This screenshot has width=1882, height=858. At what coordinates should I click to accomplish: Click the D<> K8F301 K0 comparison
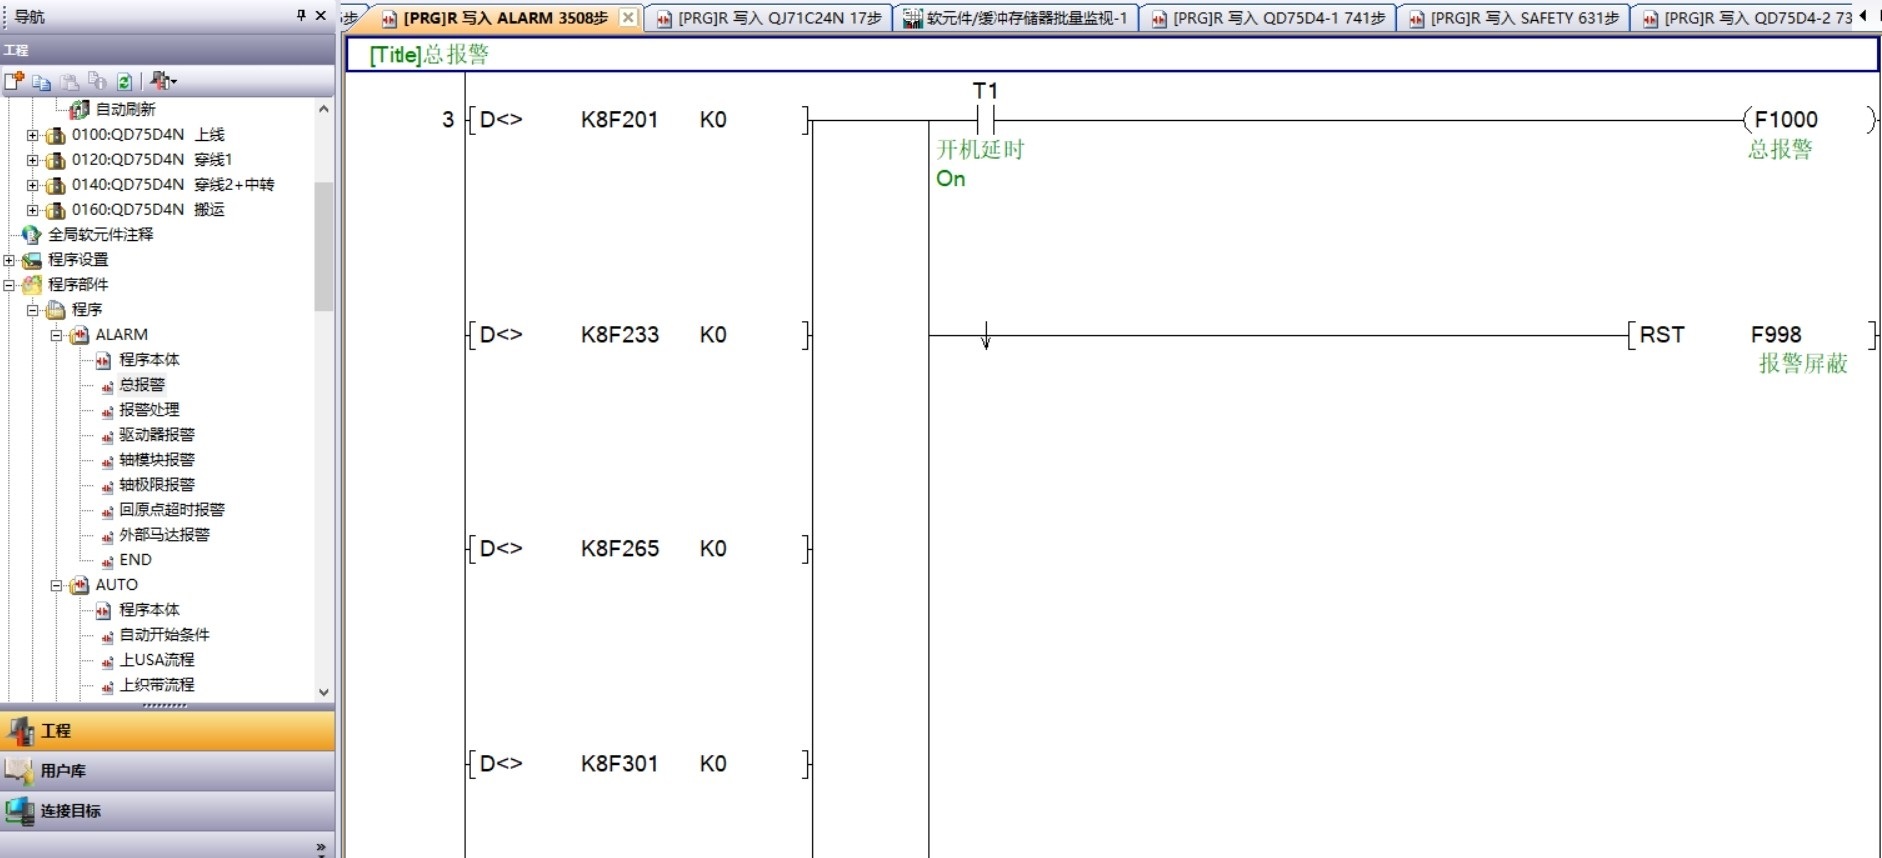638,764
